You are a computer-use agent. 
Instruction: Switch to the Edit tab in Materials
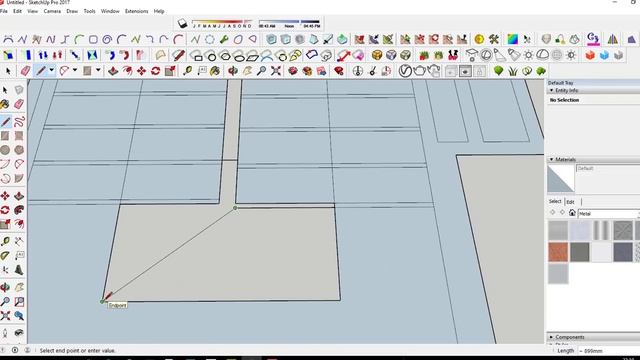coord(570,202)
